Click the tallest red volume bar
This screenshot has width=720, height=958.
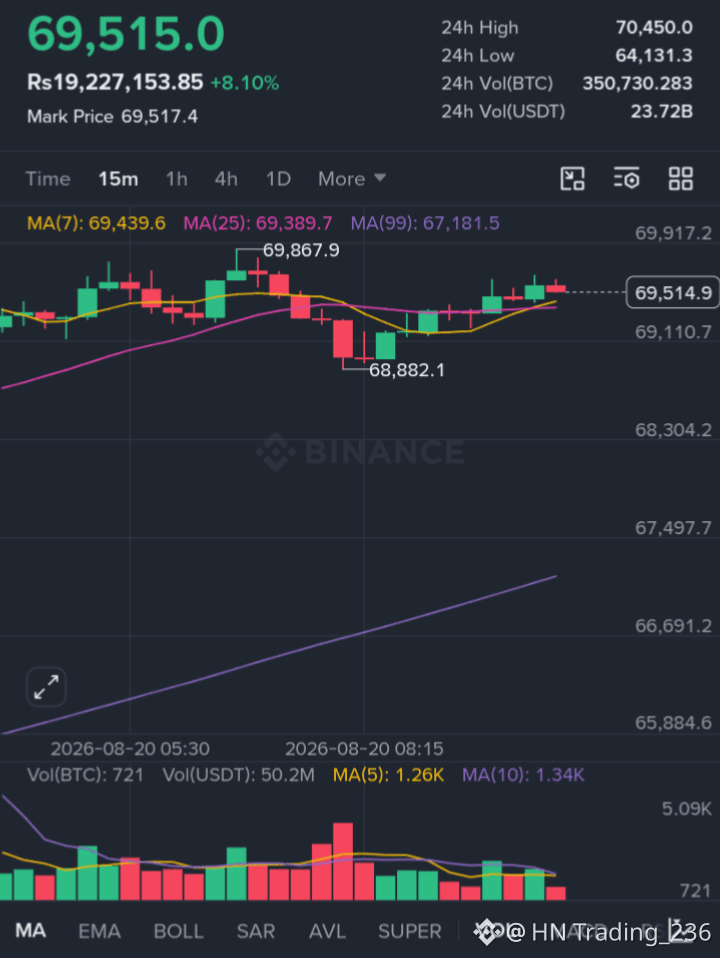(x=343, y=861)
